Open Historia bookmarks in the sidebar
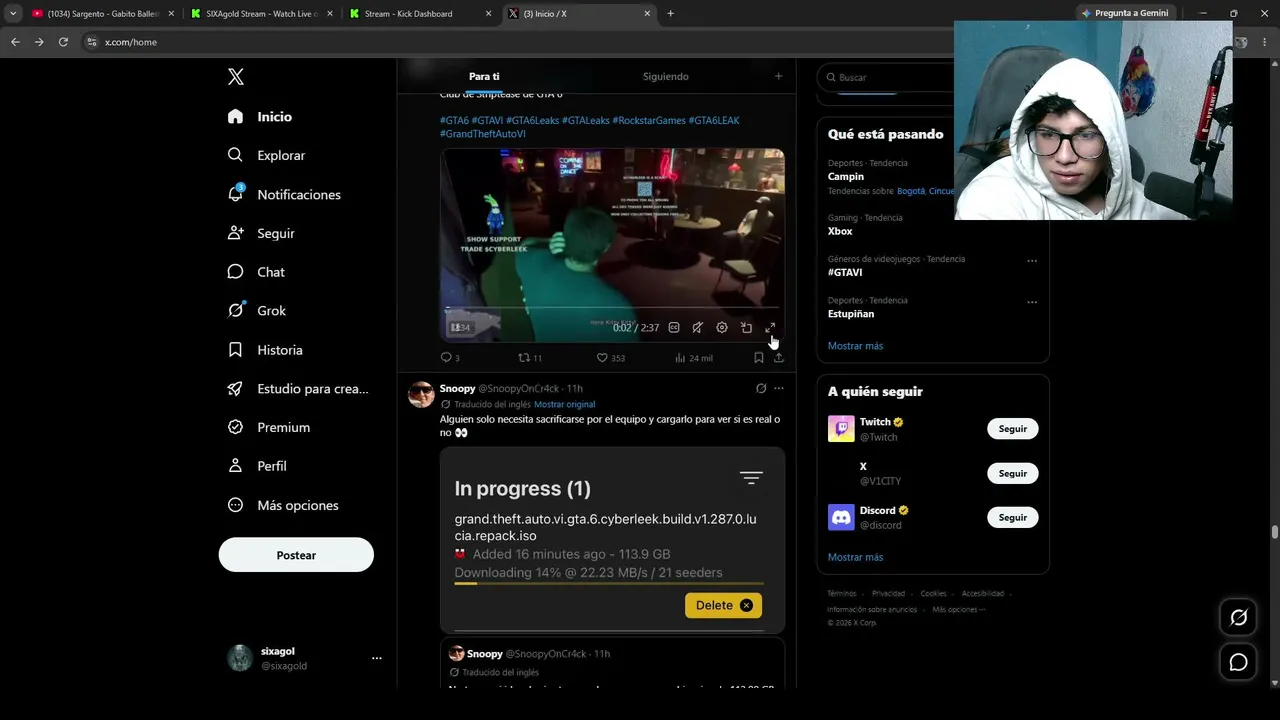The width and height of the screenshot is (1280, 720). point(265,350)
